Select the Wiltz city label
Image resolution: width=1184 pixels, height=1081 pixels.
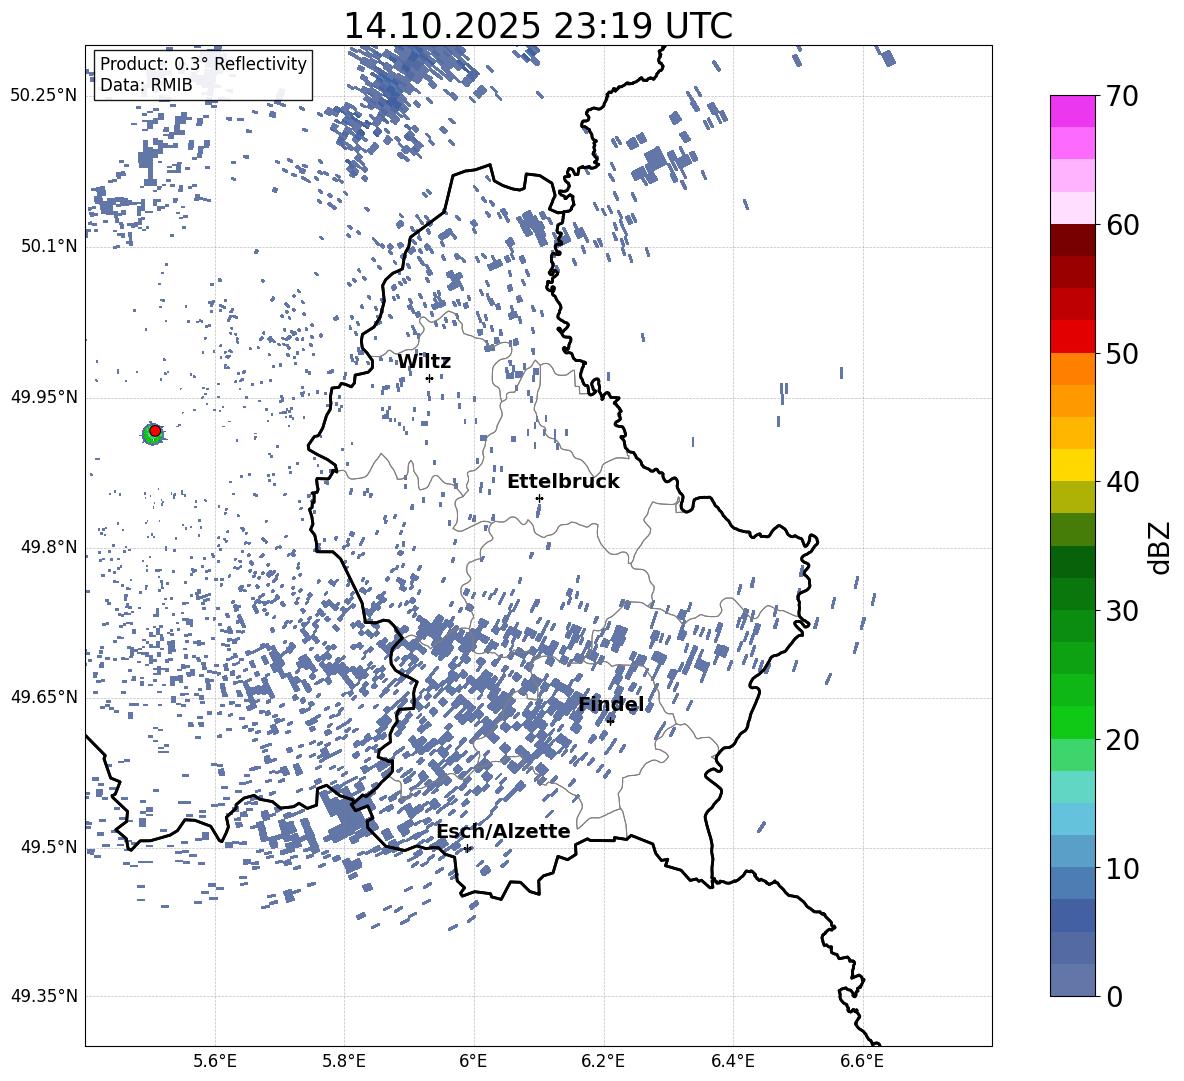[x=424, y=362]
